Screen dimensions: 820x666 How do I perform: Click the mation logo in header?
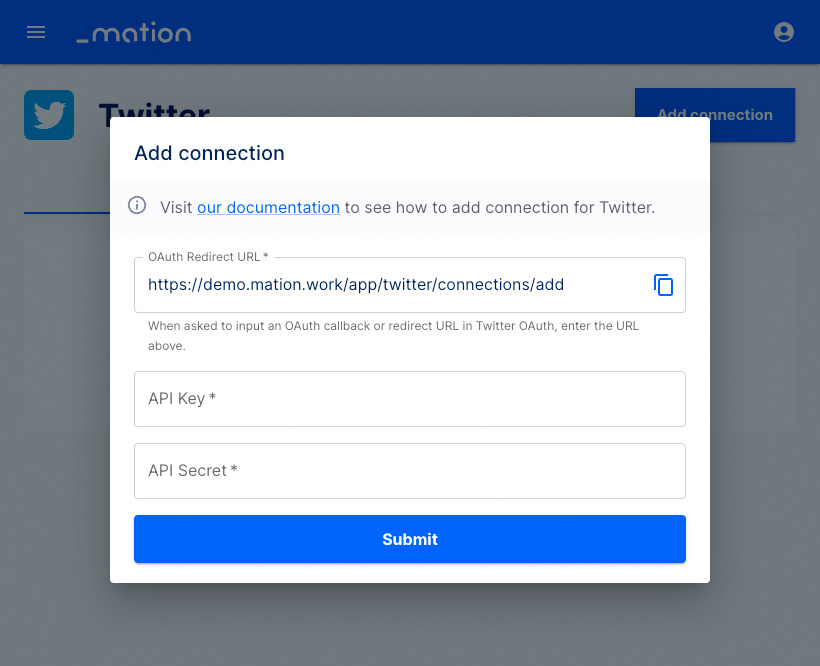[x=134, y=32]
